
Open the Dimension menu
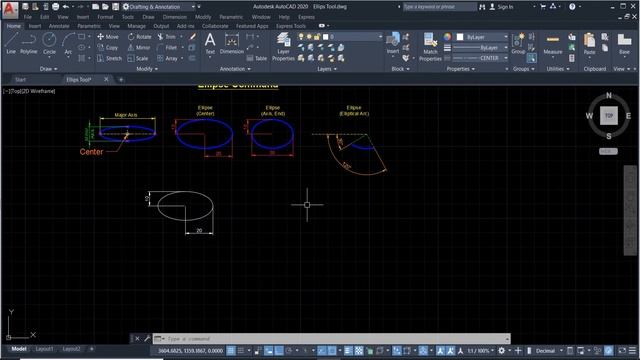tap(174, 17)
